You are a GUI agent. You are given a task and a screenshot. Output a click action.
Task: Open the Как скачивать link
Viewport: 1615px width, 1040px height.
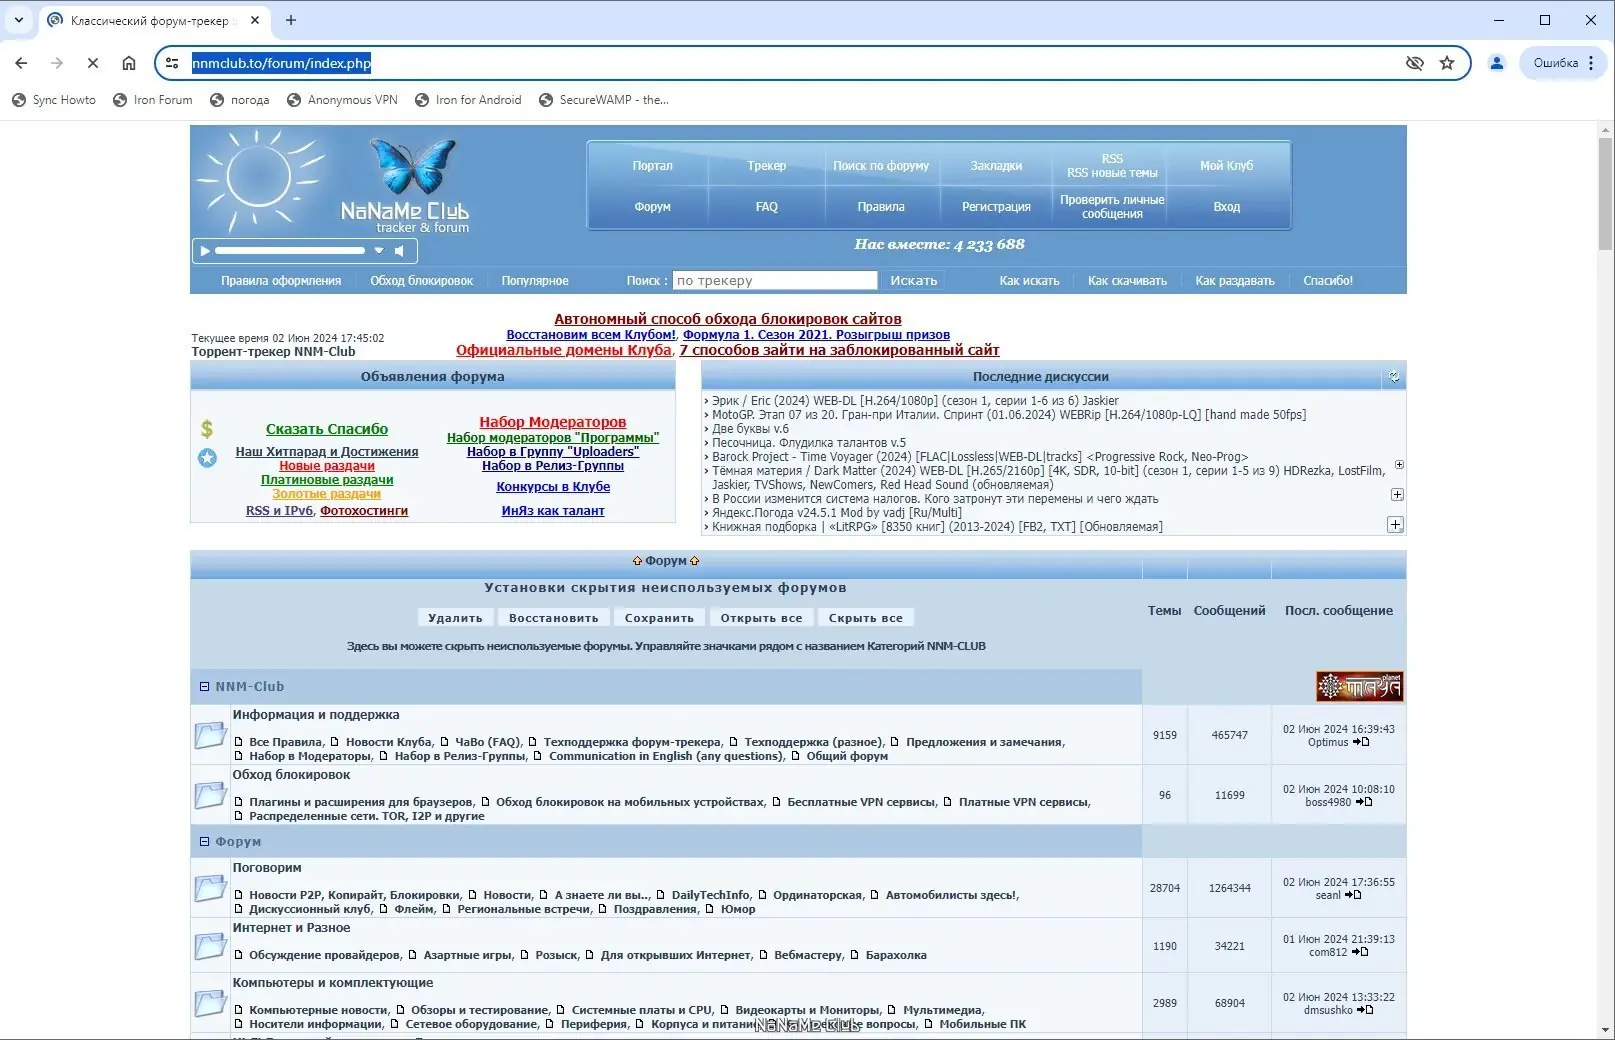(1127, 281)
